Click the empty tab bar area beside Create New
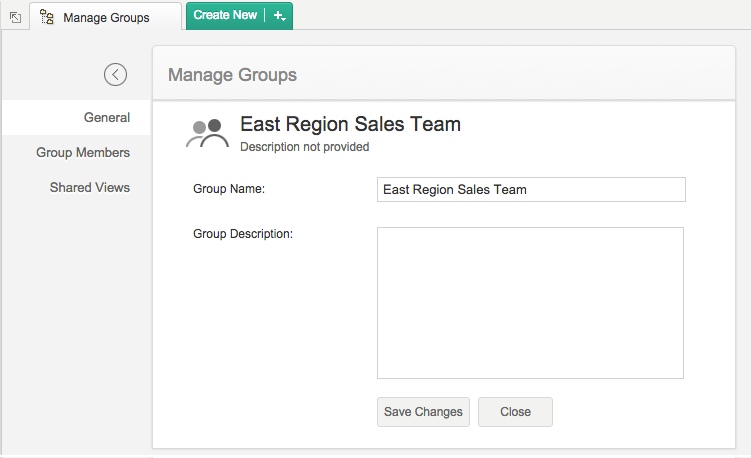 coord(520,15)
